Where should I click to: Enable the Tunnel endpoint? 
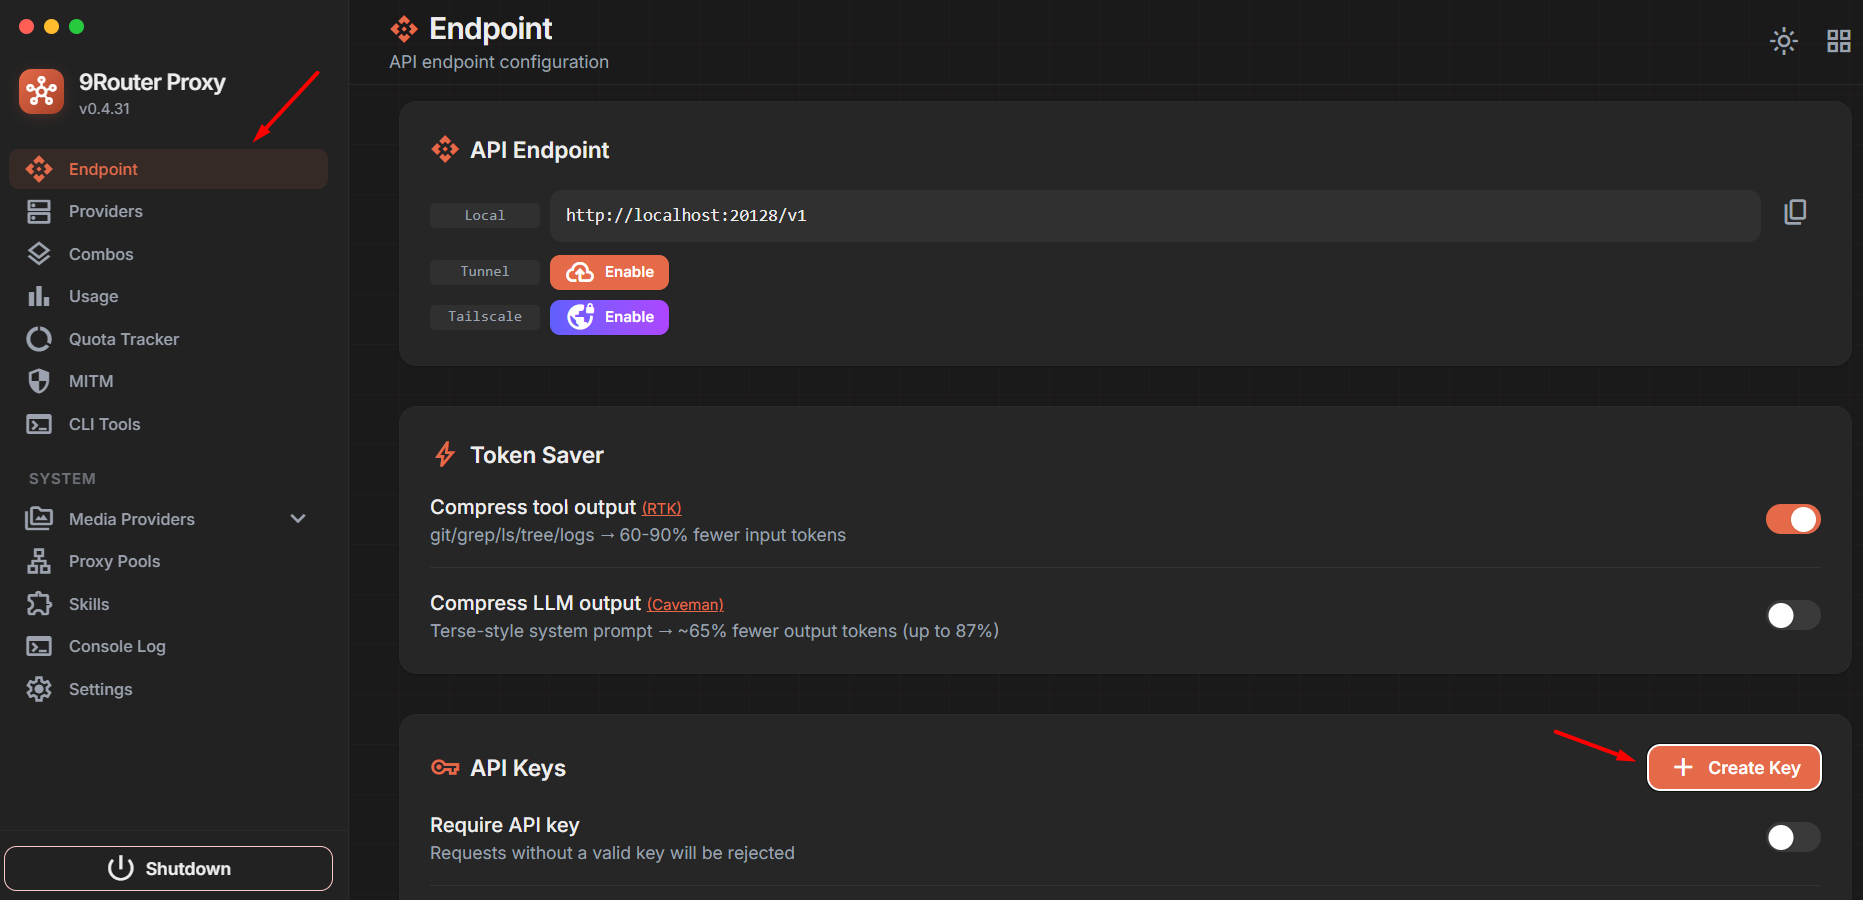pos(609,272)
